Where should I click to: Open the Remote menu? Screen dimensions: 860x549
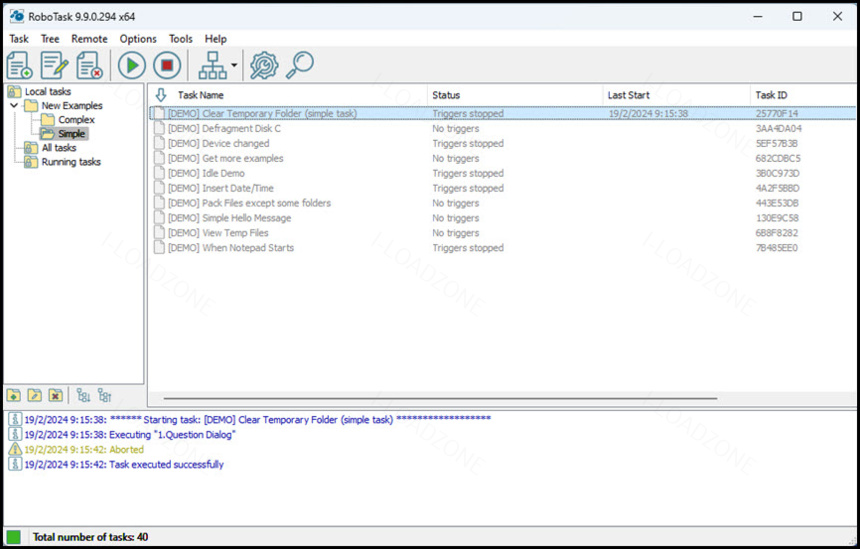pyautogui.click(x=89, y=39)
